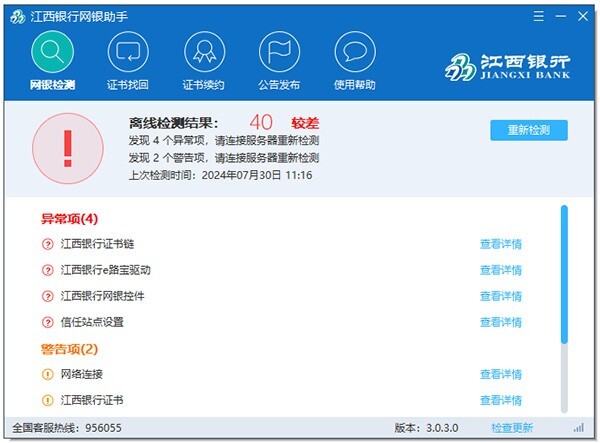Click the signal bars status icon
The height and width of the screenshot is (443, 600).
pos(579,427)
